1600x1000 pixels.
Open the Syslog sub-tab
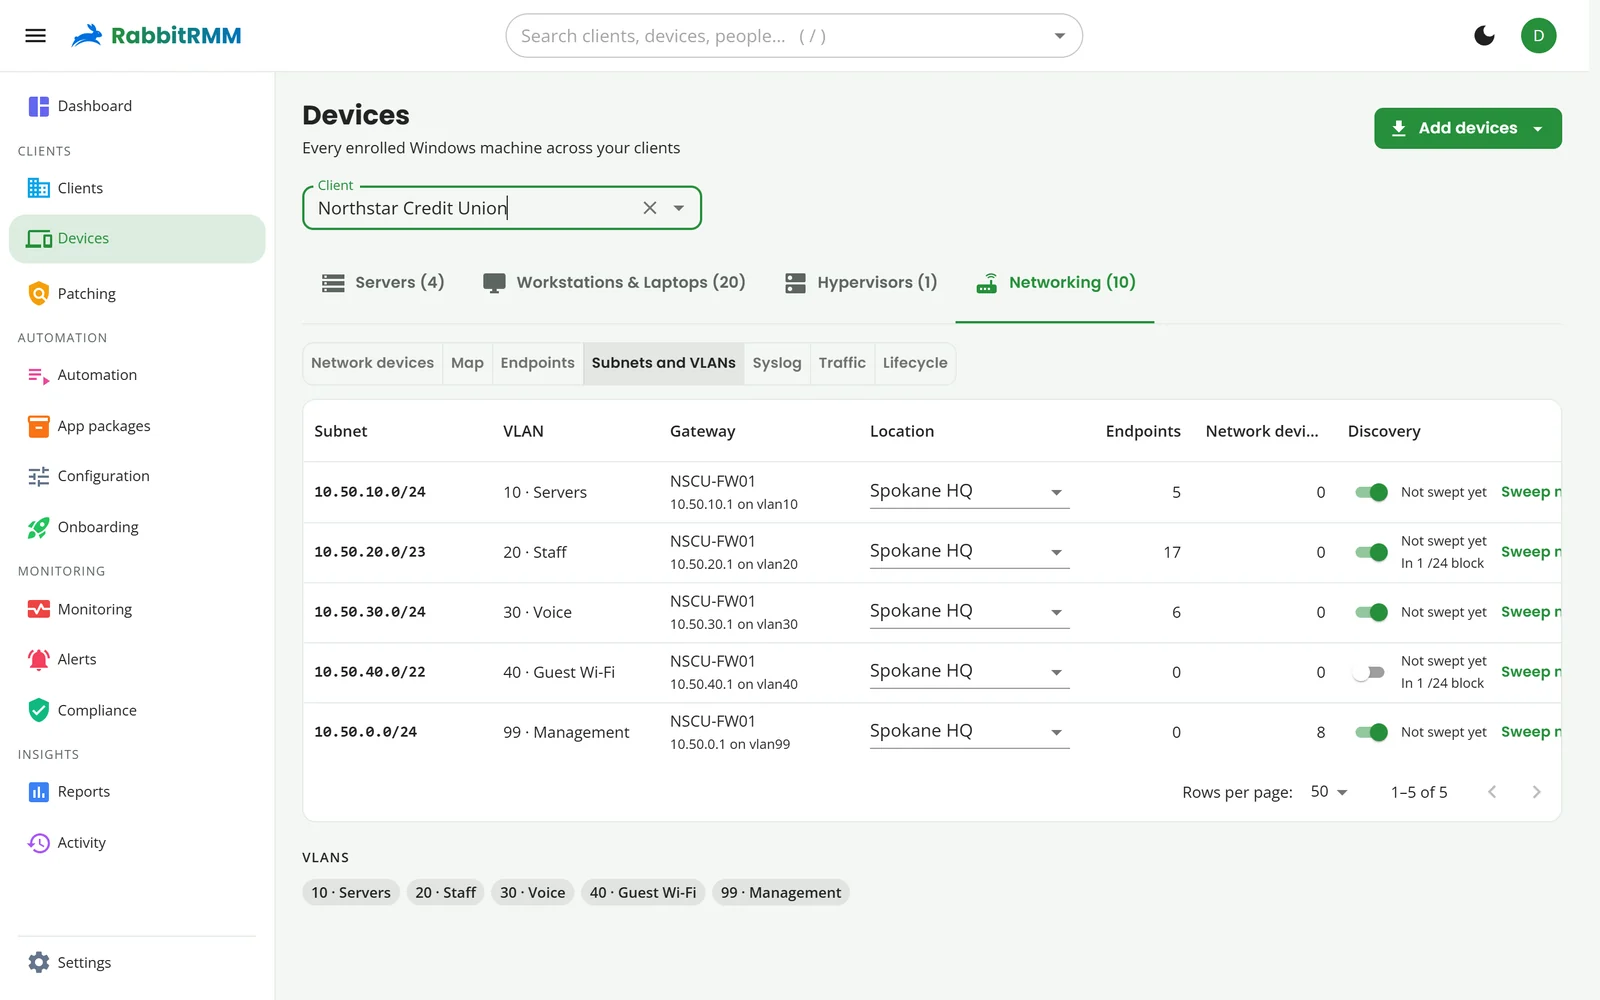pyautogui.click(x=777, y=363)
